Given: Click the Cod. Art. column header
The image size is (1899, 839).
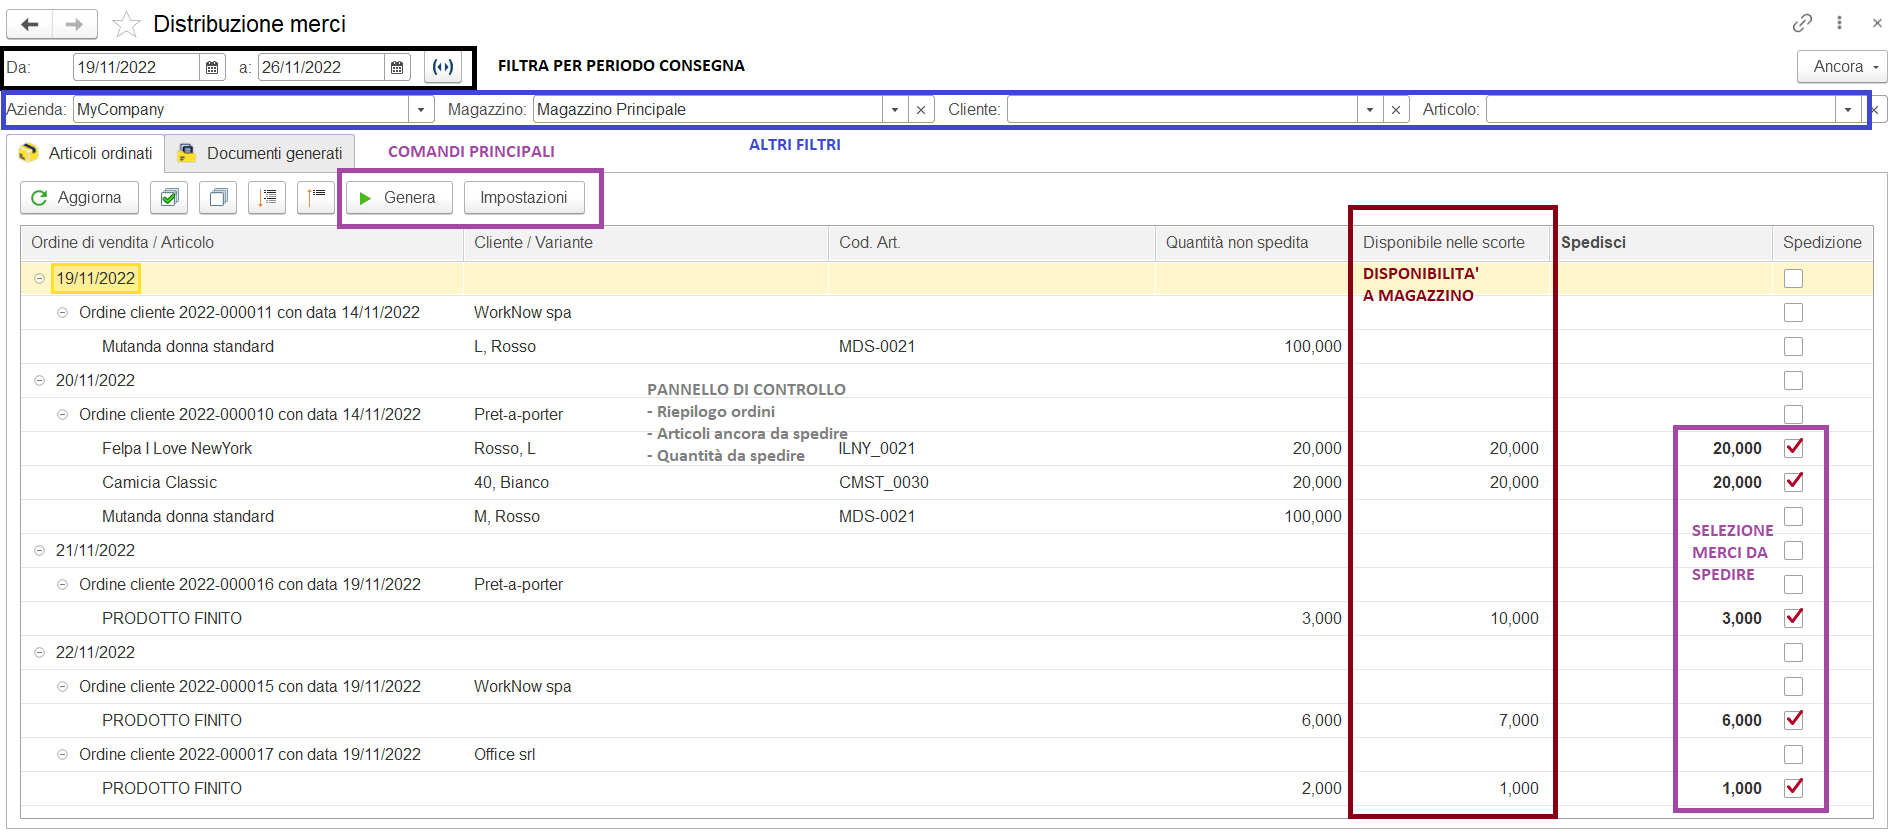Looking at the screenshot, I should click(x=992, y=243).
